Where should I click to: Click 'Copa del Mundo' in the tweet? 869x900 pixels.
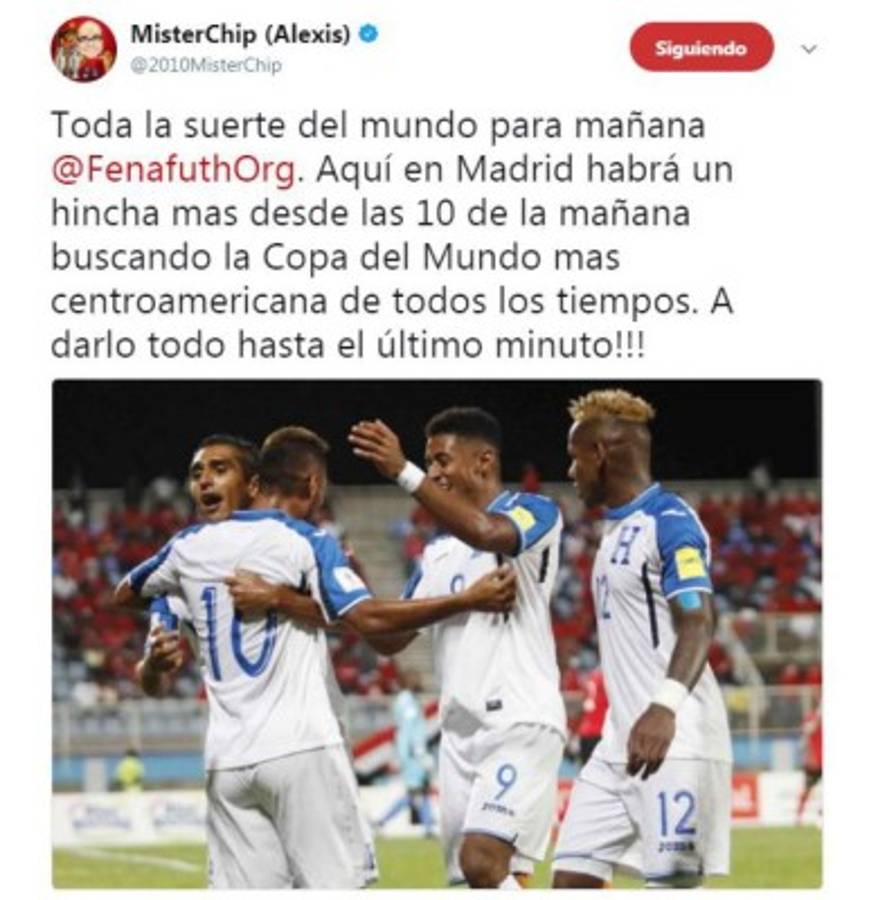point(402,258)
